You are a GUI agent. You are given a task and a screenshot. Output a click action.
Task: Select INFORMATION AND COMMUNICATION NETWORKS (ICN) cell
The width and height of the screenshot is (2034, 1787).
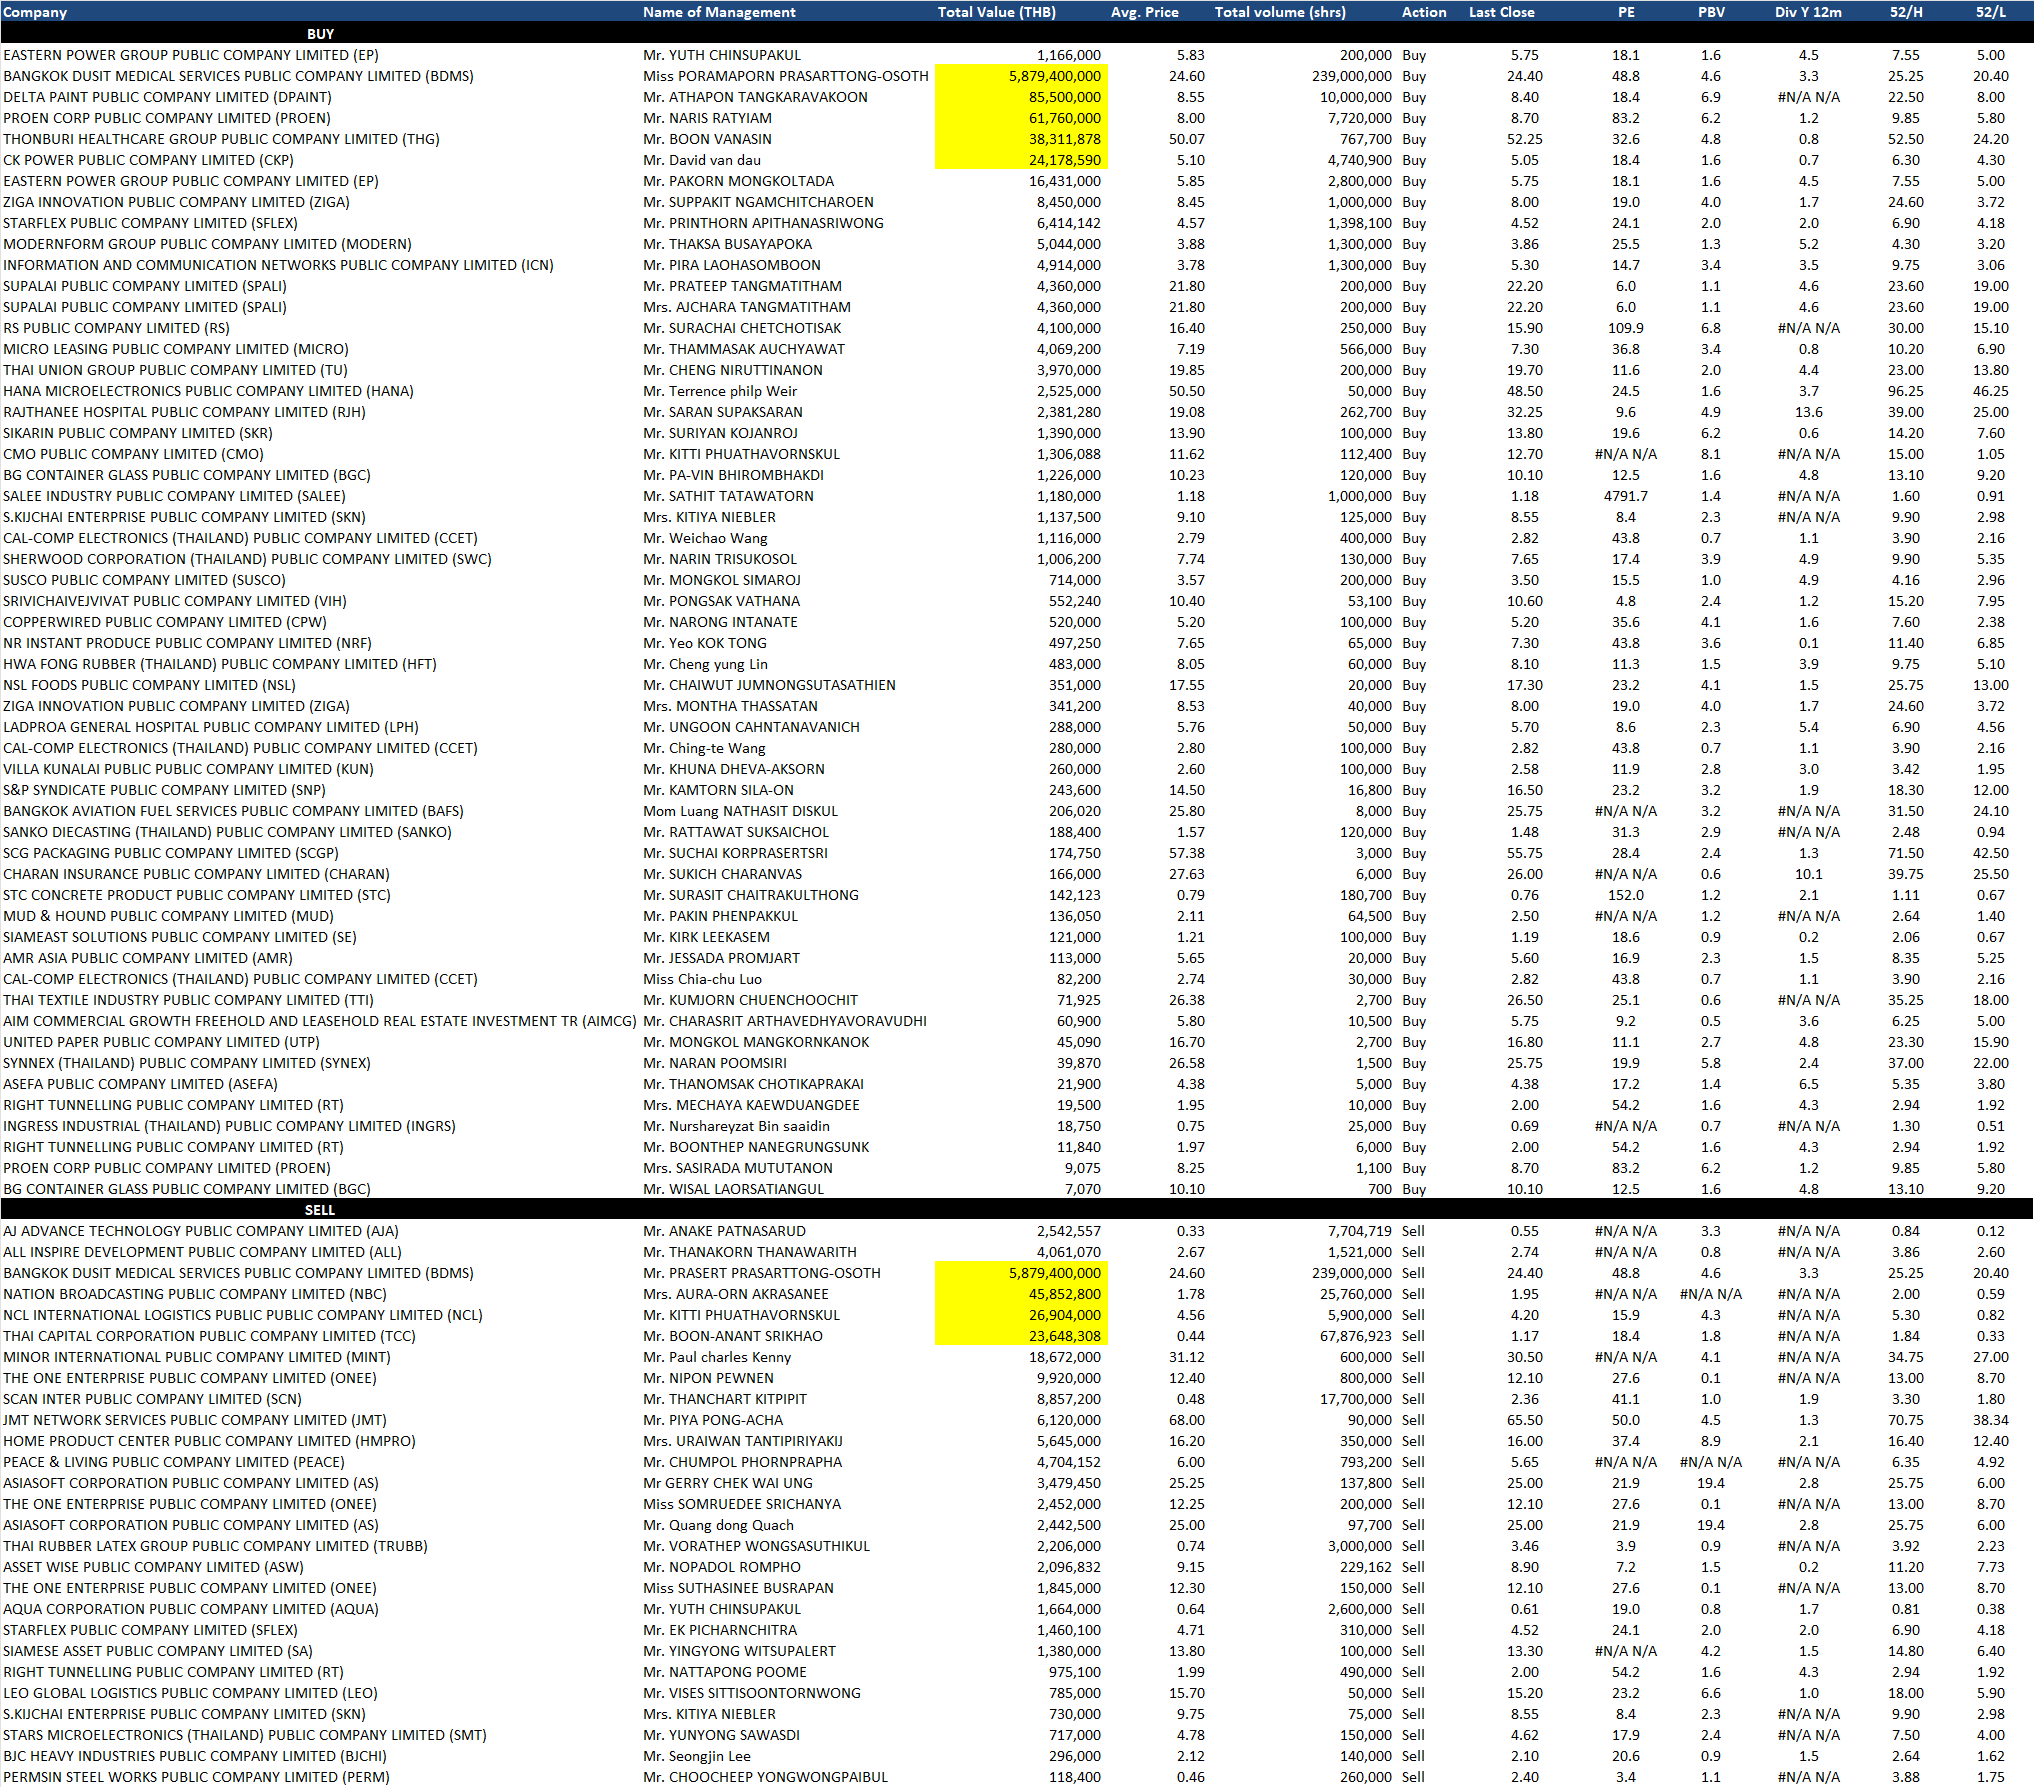[278, 265]
